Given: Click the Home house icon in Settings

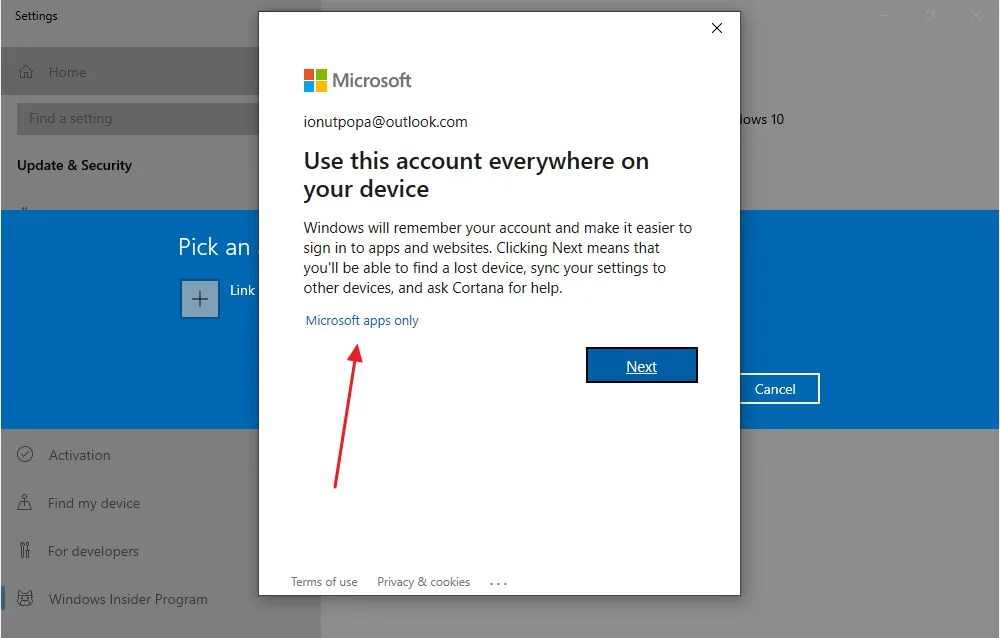Looking at the screenshot, I should click(26, 71).
